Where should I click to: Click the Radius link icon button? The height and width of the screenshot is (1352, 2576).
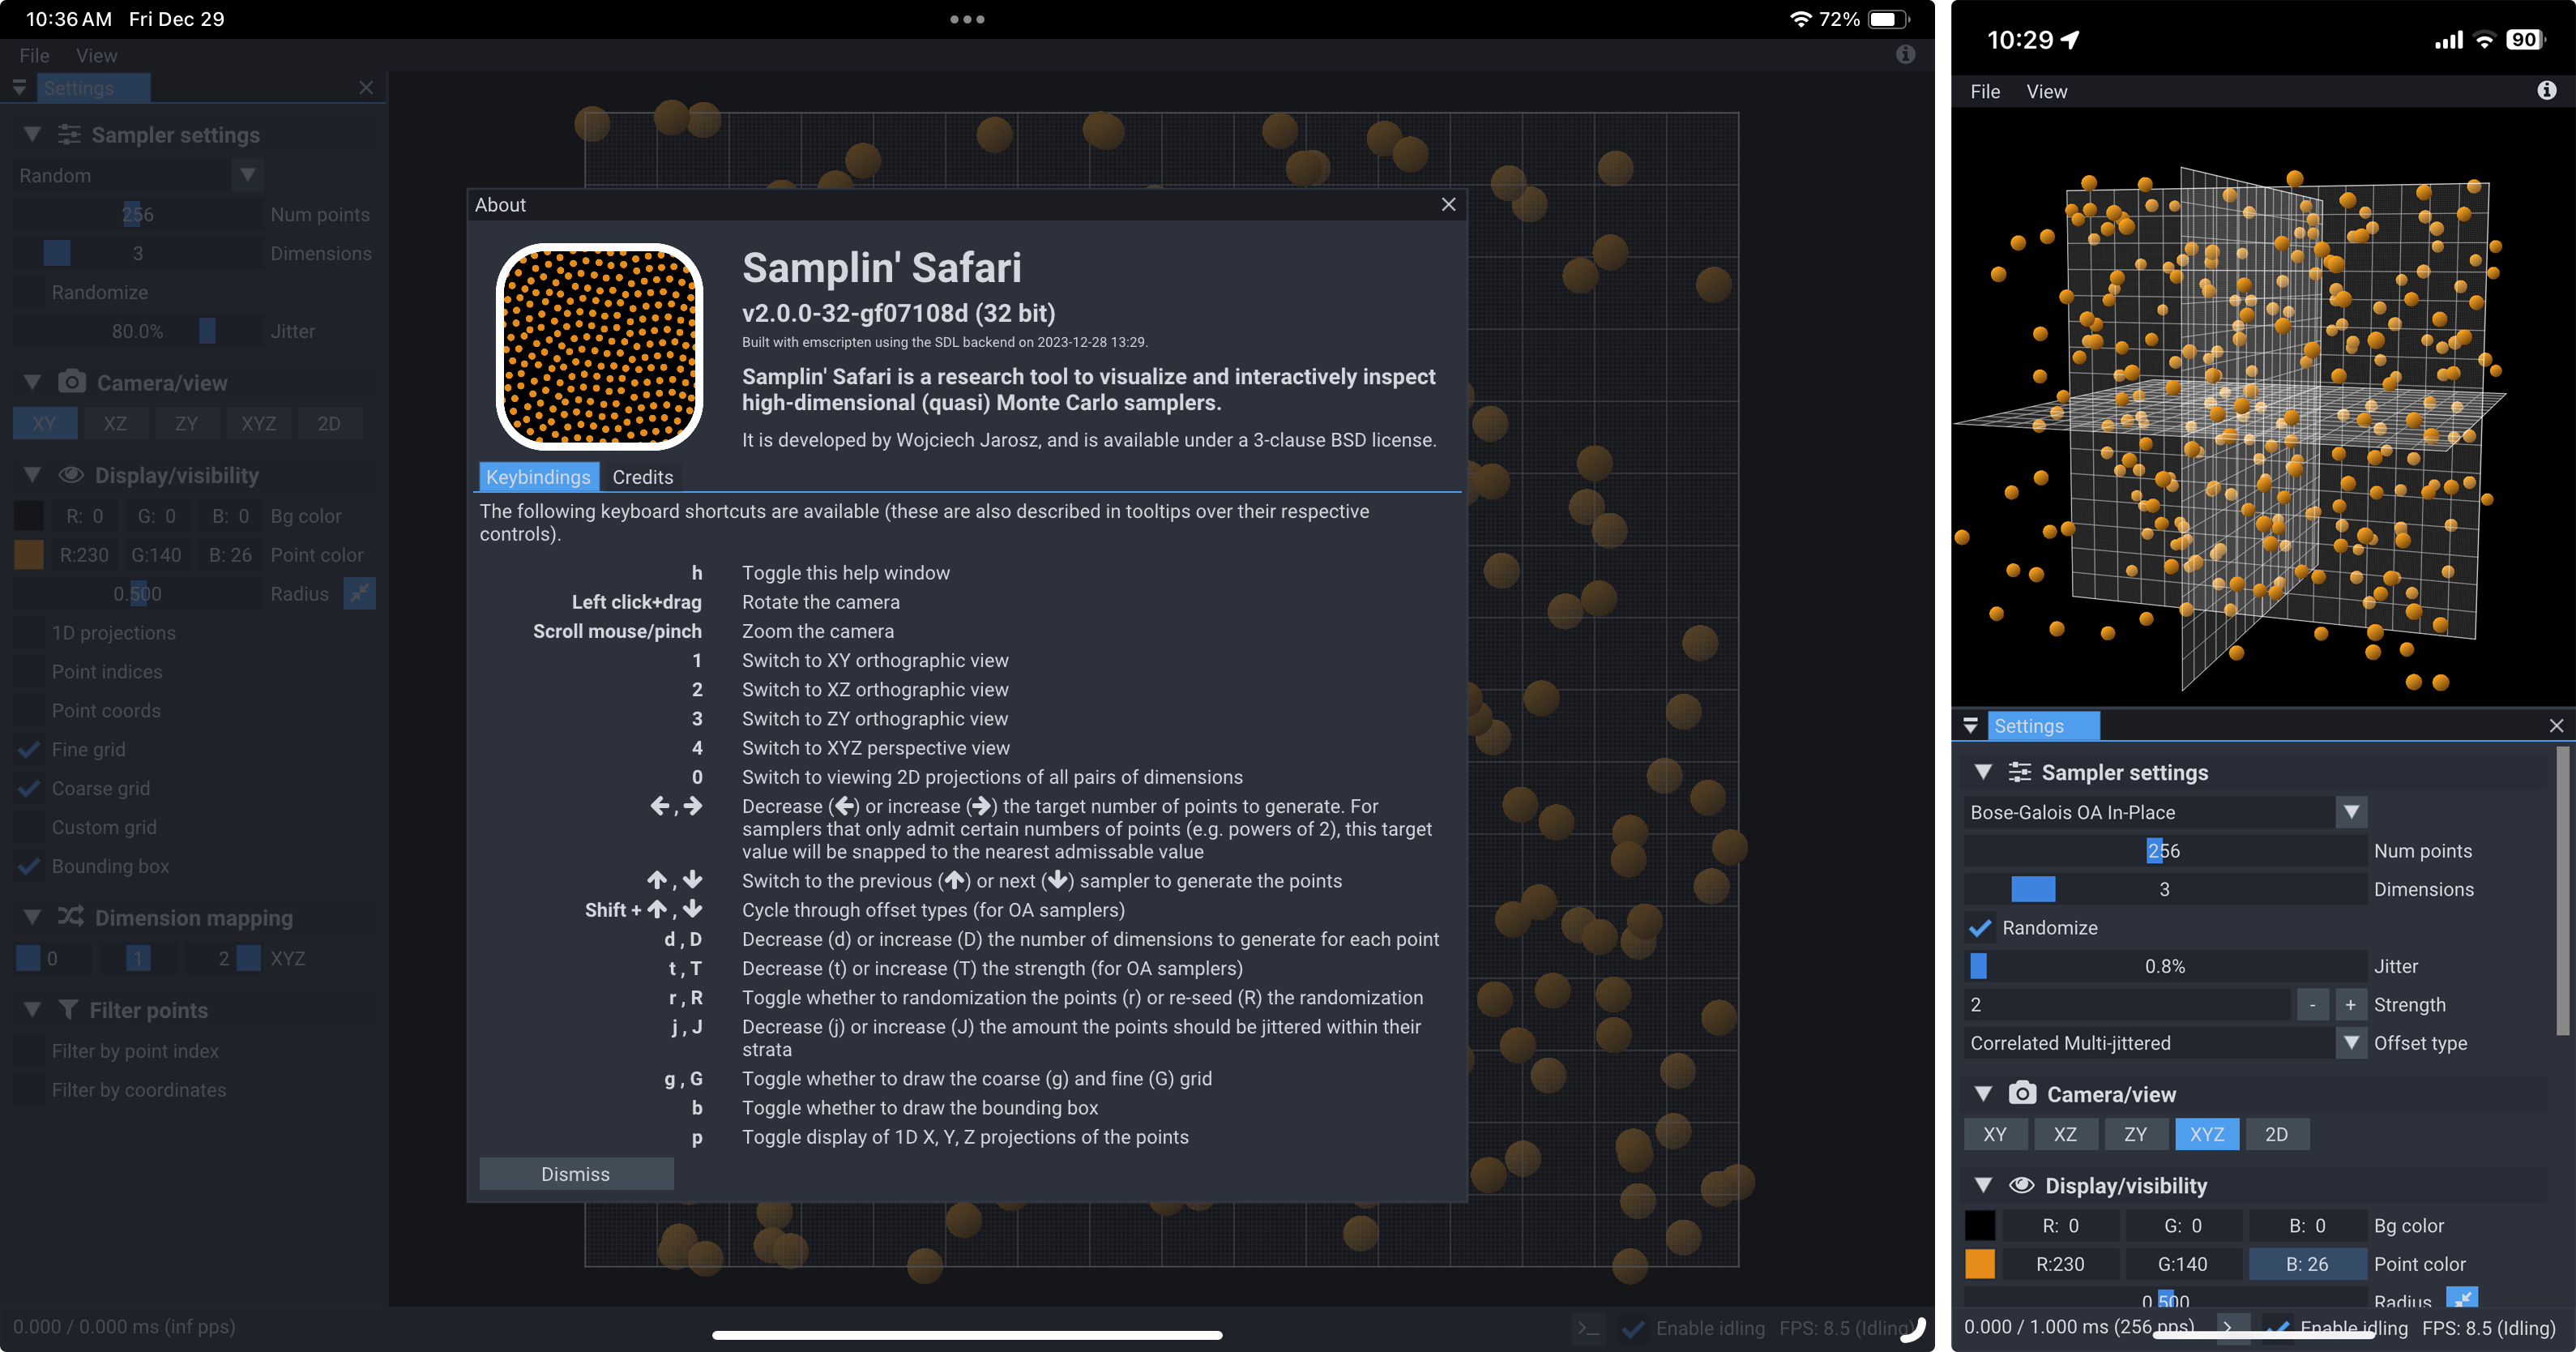[2461, 1298]
